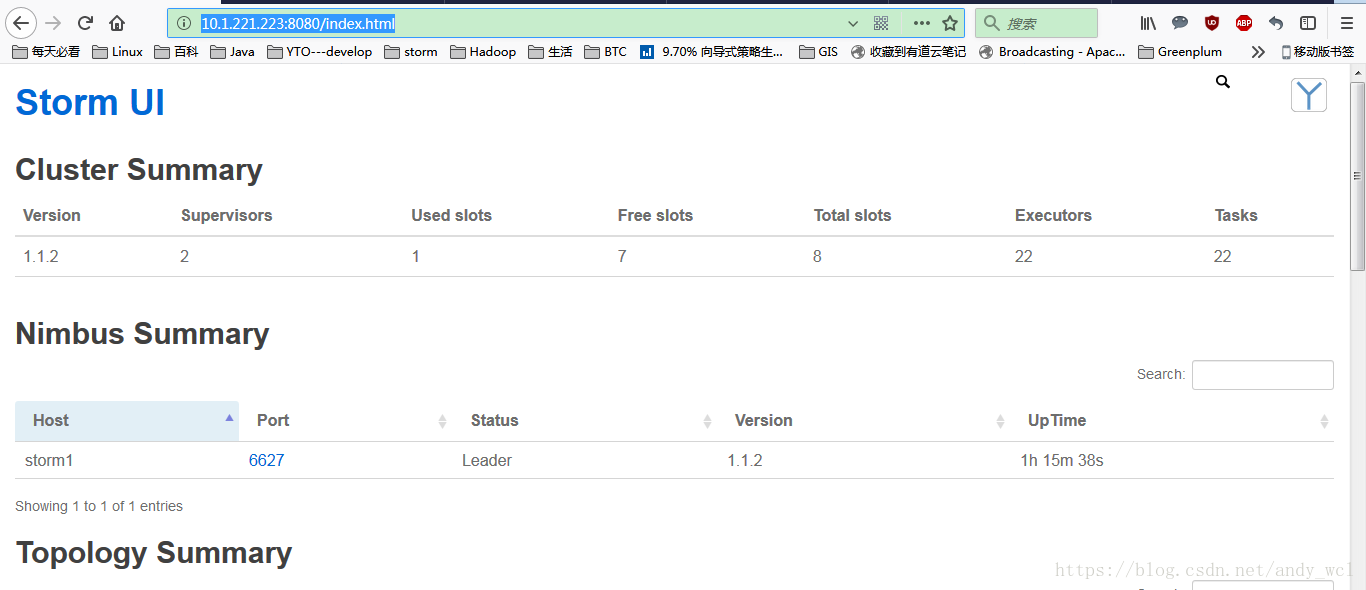Open the 百科 bookmarks folder

pos(177,52)
